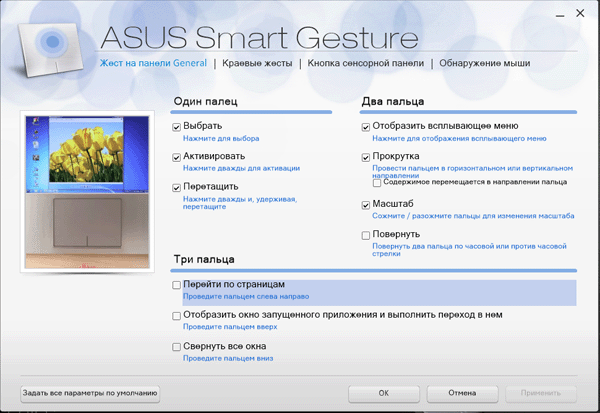The height and width of the screenshot is (413, 600).
Task: Disable the Активировать option
Action: [177, 157]
